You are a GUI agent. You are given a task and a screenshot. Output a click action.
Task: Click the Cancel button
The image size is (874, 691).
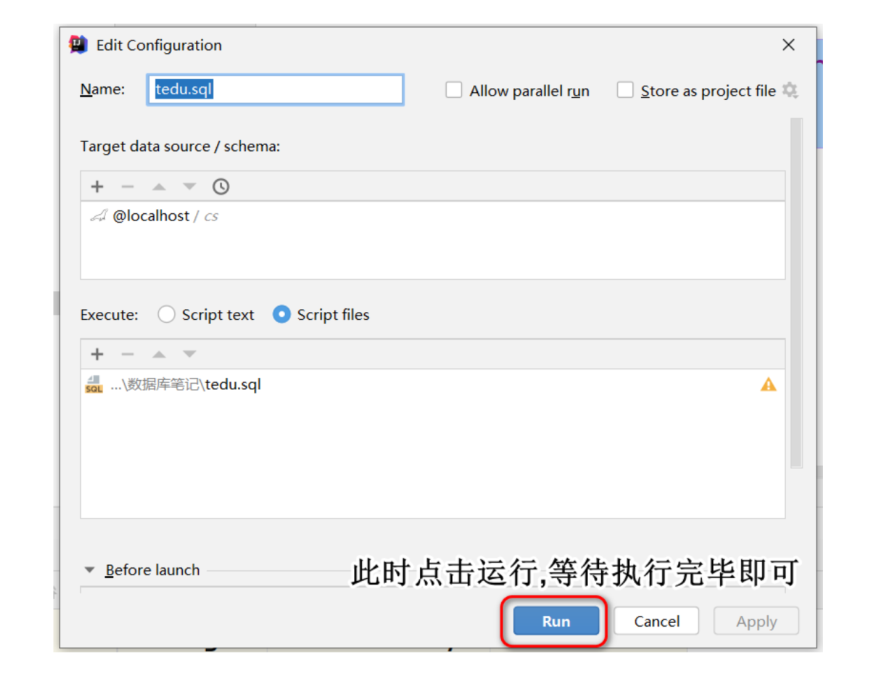pos(656,621)
